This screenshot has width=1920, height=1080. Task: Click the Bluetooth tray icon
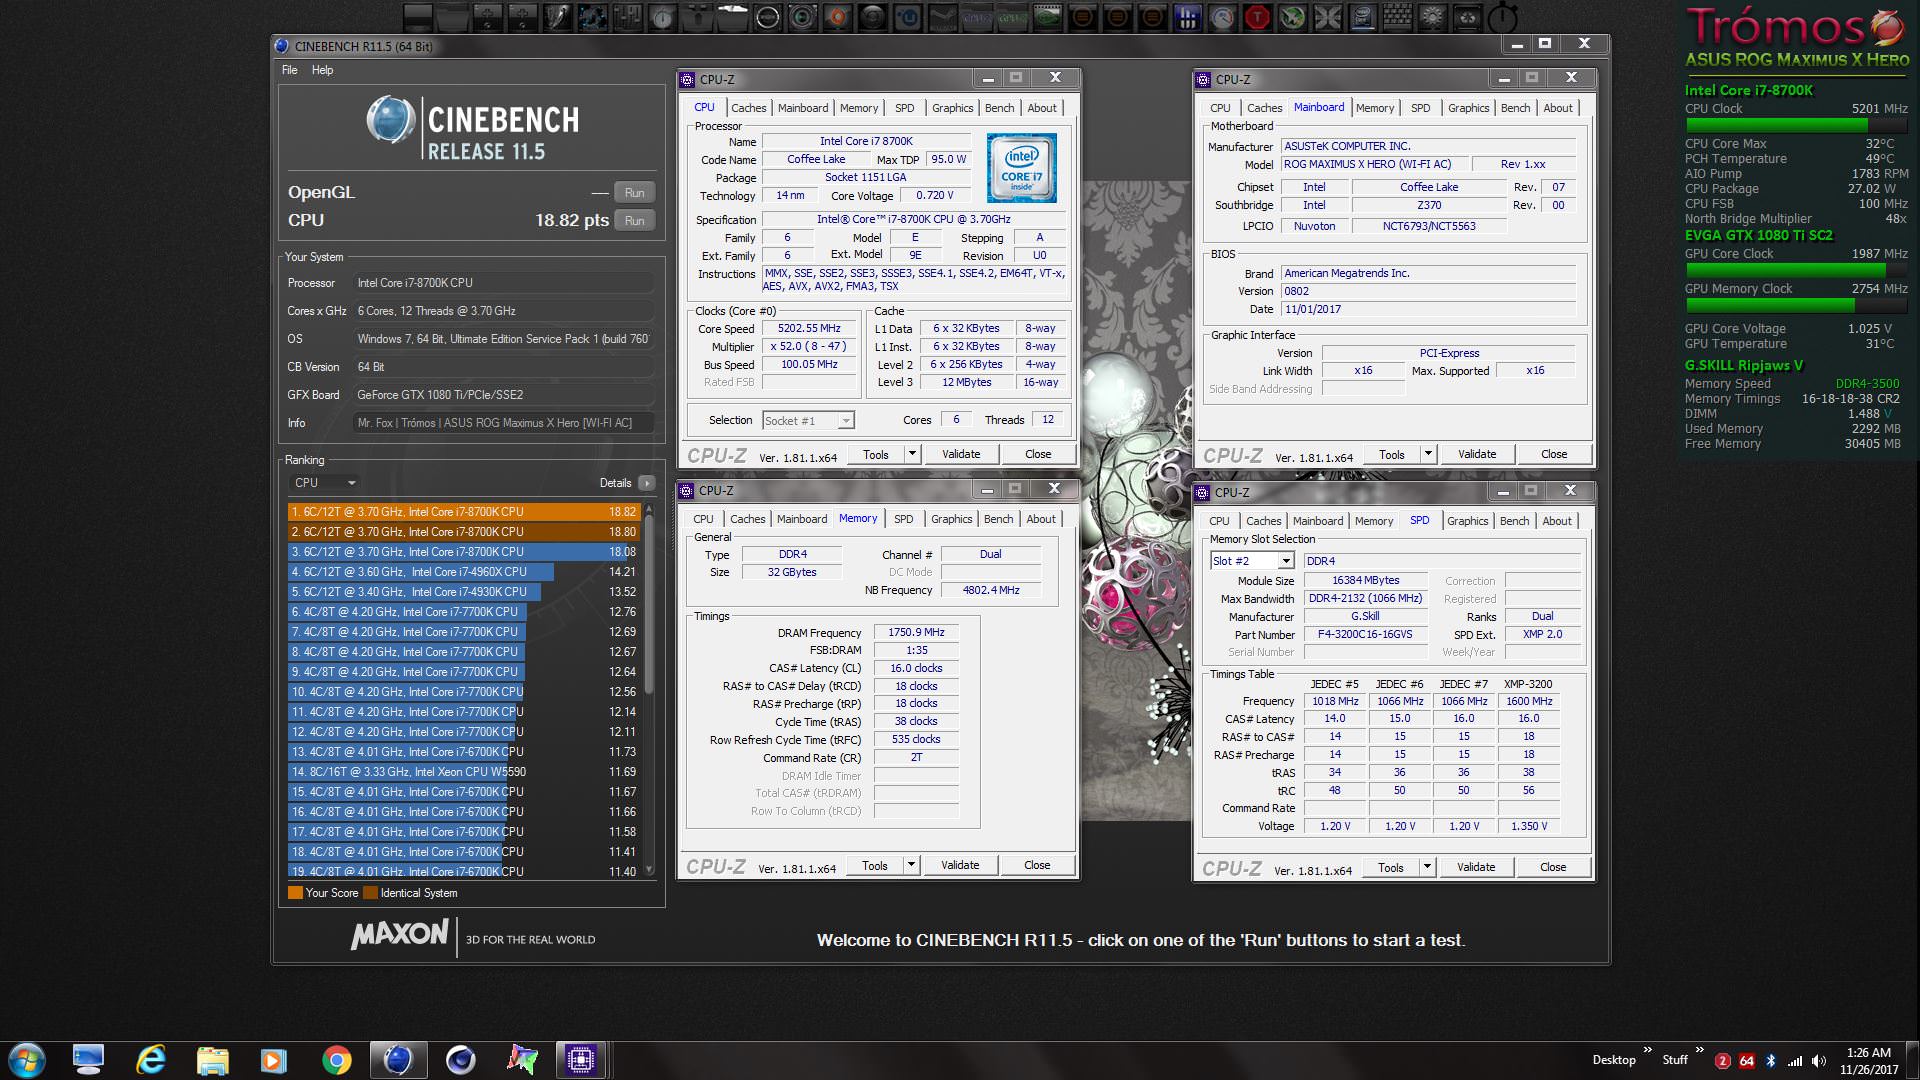click(x=1770, y=1061)
